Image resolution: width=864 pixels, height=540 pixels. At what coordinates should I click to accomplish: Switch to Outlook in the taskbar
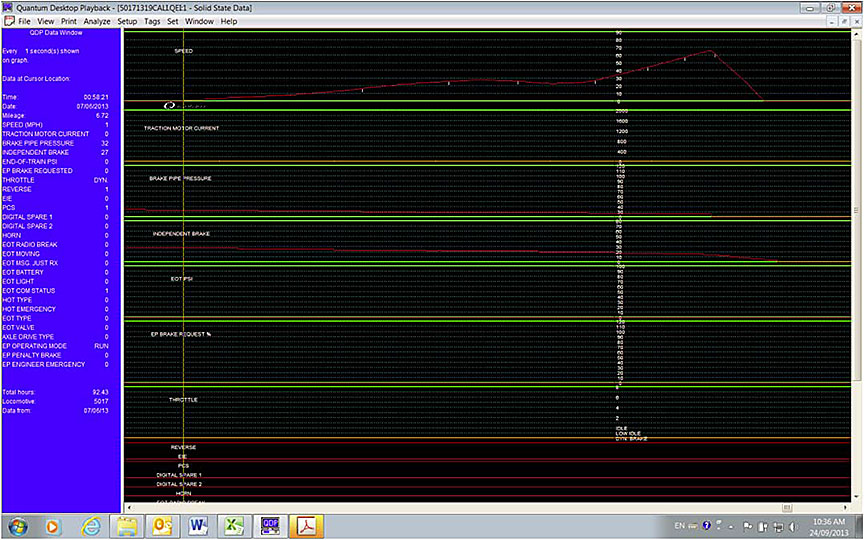pyautogui.click(x=161, y=525)
